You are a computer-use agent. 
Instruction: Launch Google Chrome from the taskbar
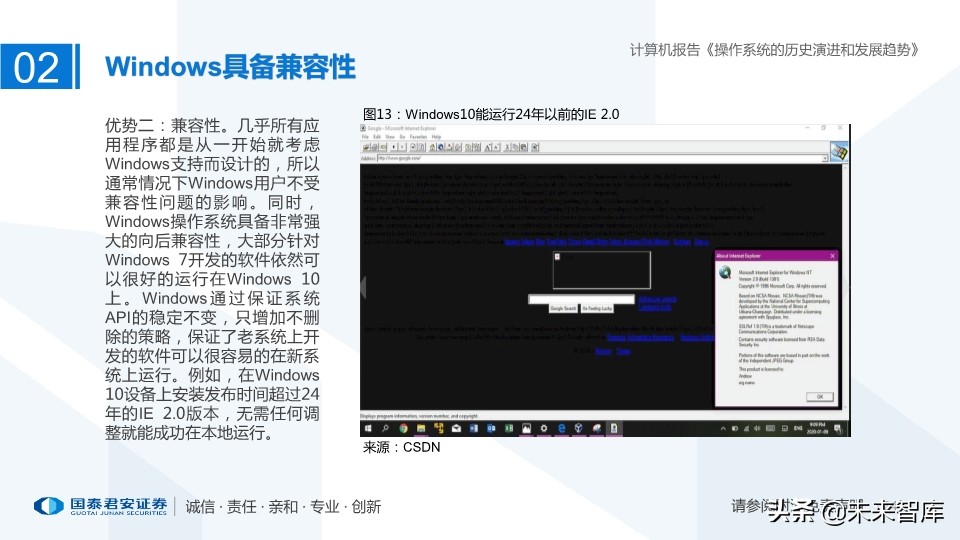tap(403, 429)
